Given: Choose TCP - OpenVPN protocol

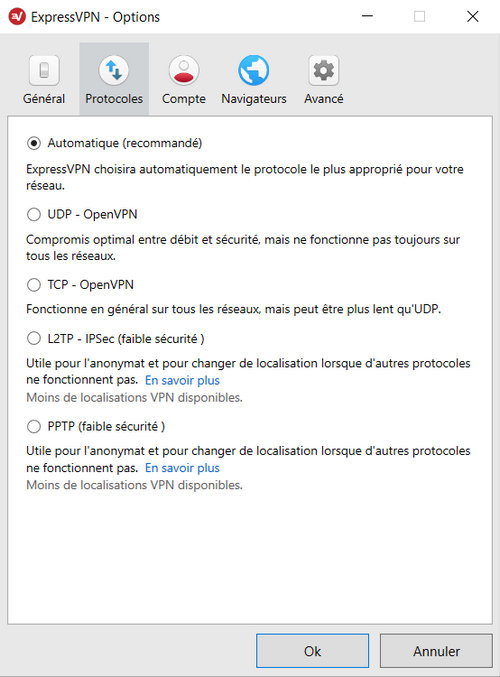Looking at the screenshot, I should [34, 285].
